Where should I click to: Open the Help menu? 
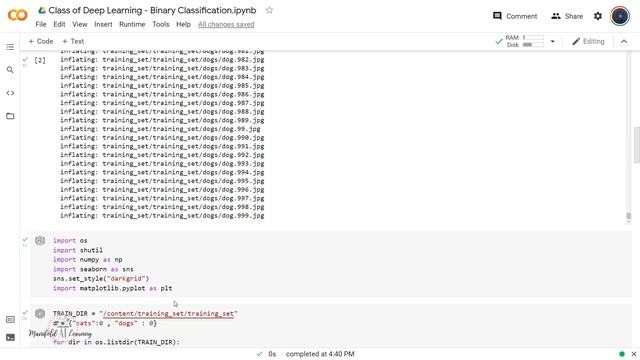point(183,24)
